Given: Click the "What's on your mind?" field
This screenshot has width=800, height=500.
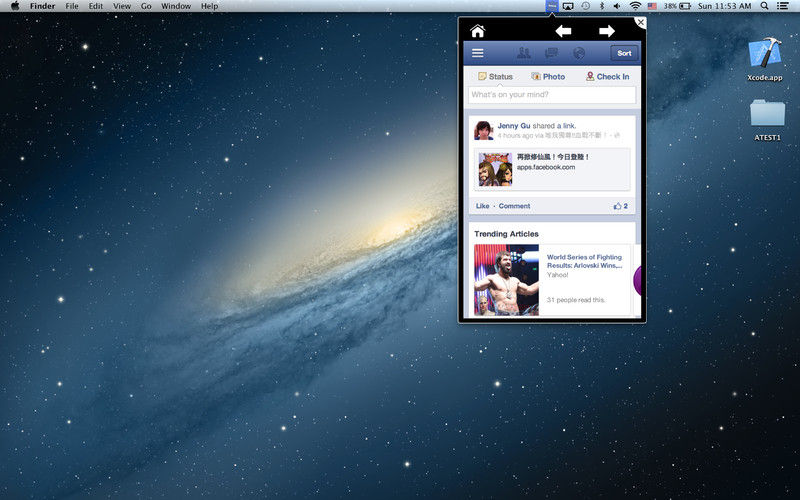Looking at the screenshot, I should click(x=552, y=95).
